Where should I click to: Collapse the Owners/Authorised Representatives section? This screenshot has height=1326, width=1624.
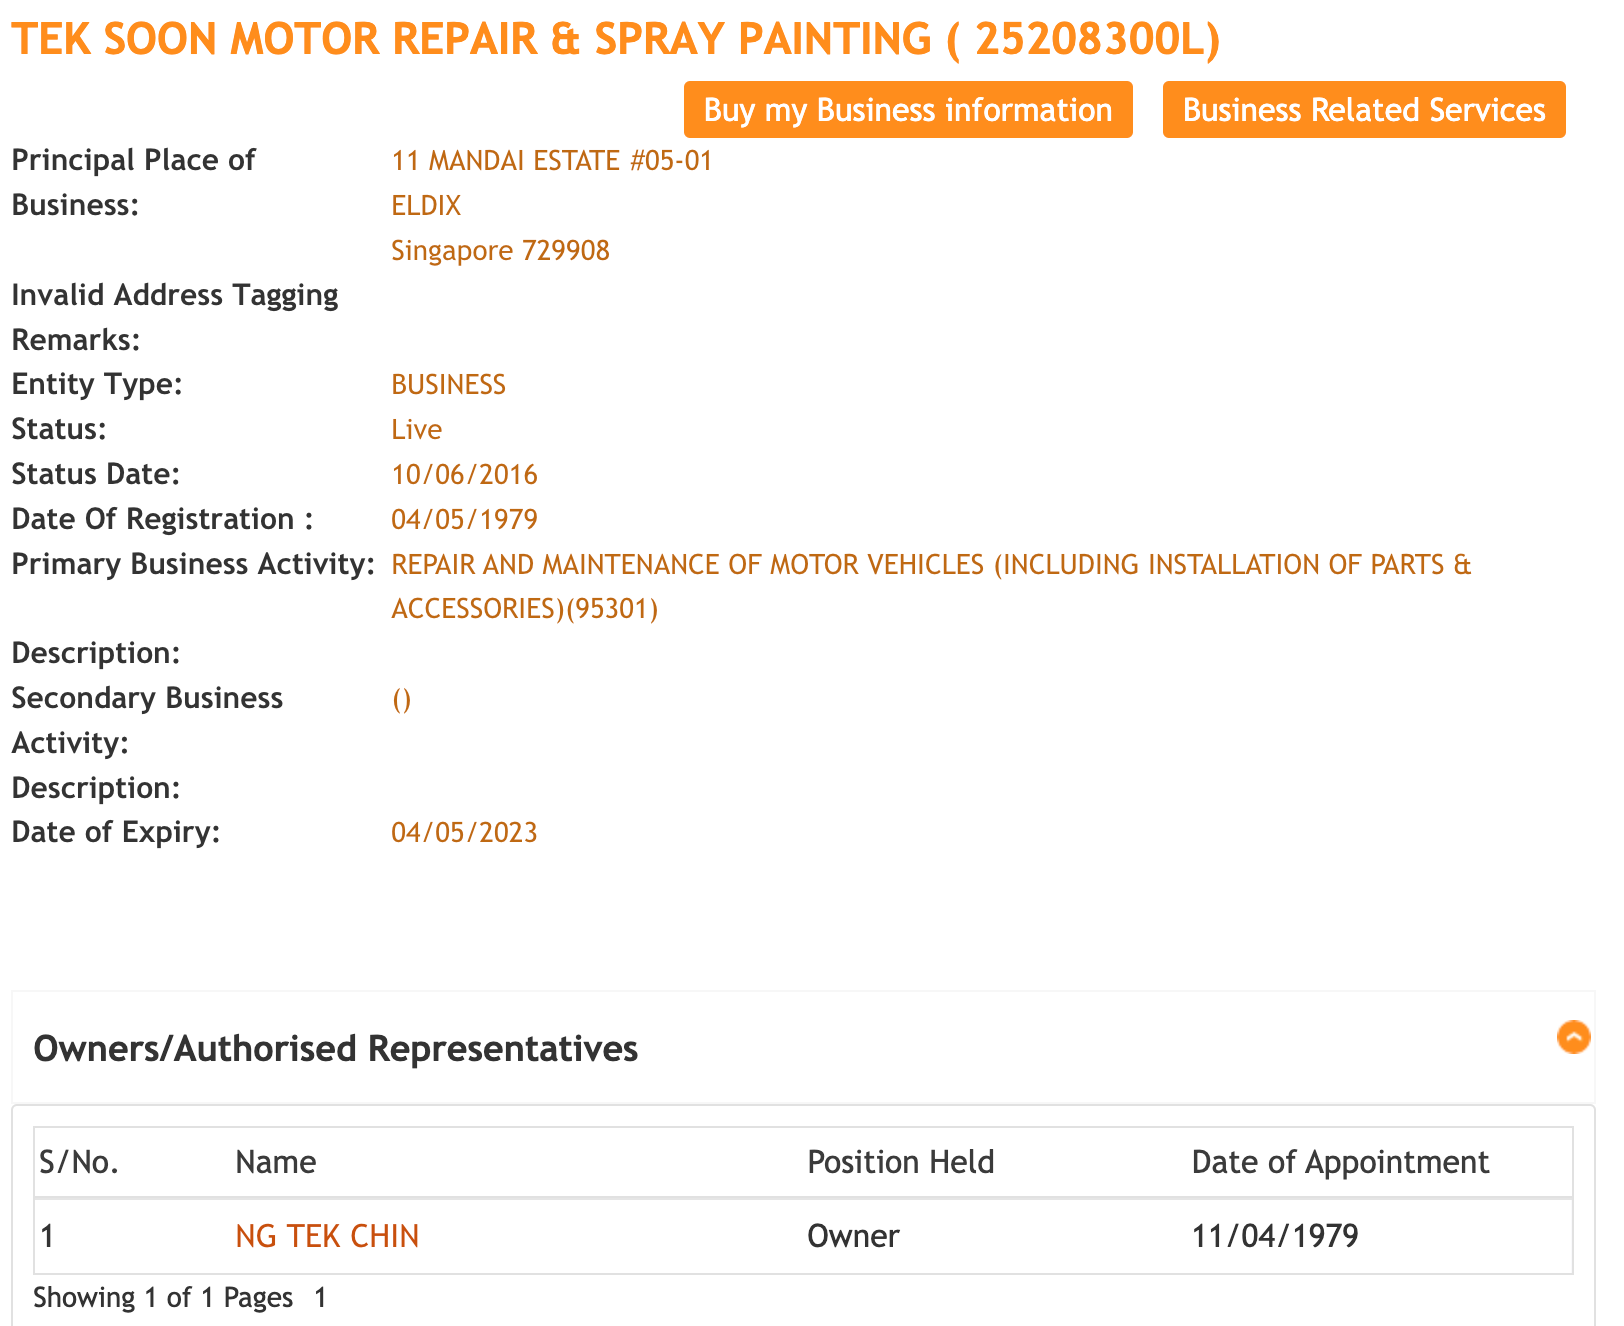1573,1037
